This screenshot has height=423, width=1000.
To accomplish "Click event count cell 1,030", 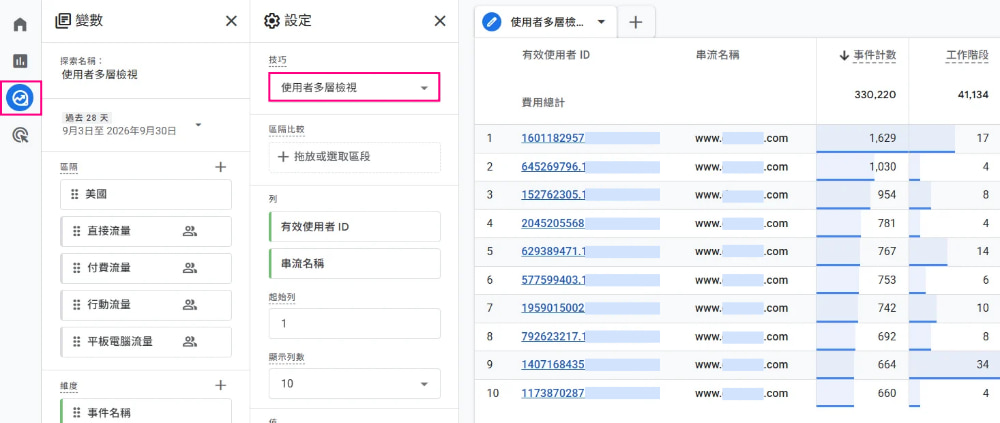I will [862, 167].
